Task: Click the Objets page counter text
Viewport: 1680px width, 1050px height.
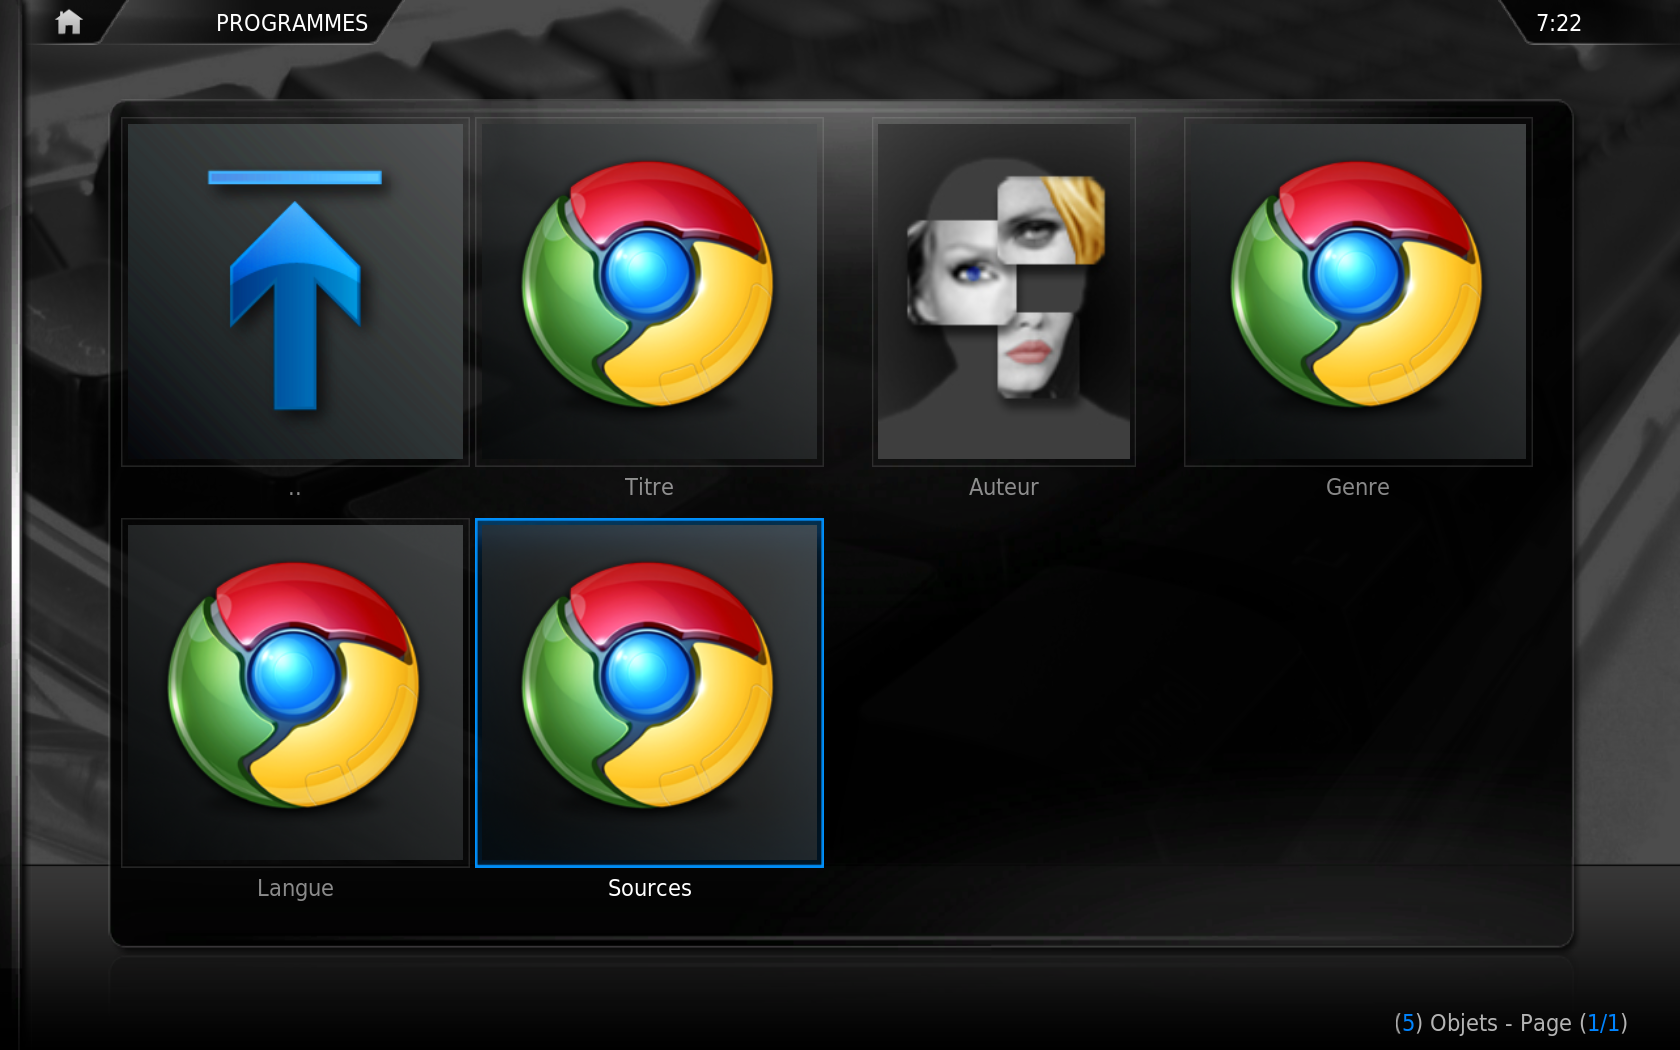Action: (1511, 1023)
